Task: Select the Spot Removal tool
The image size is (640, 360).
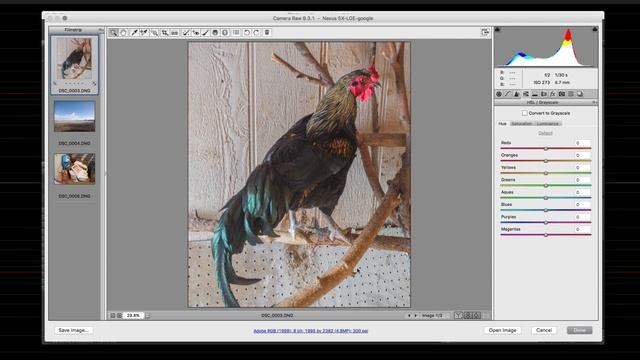Action: pyautogui.click(x=186, y=33)
